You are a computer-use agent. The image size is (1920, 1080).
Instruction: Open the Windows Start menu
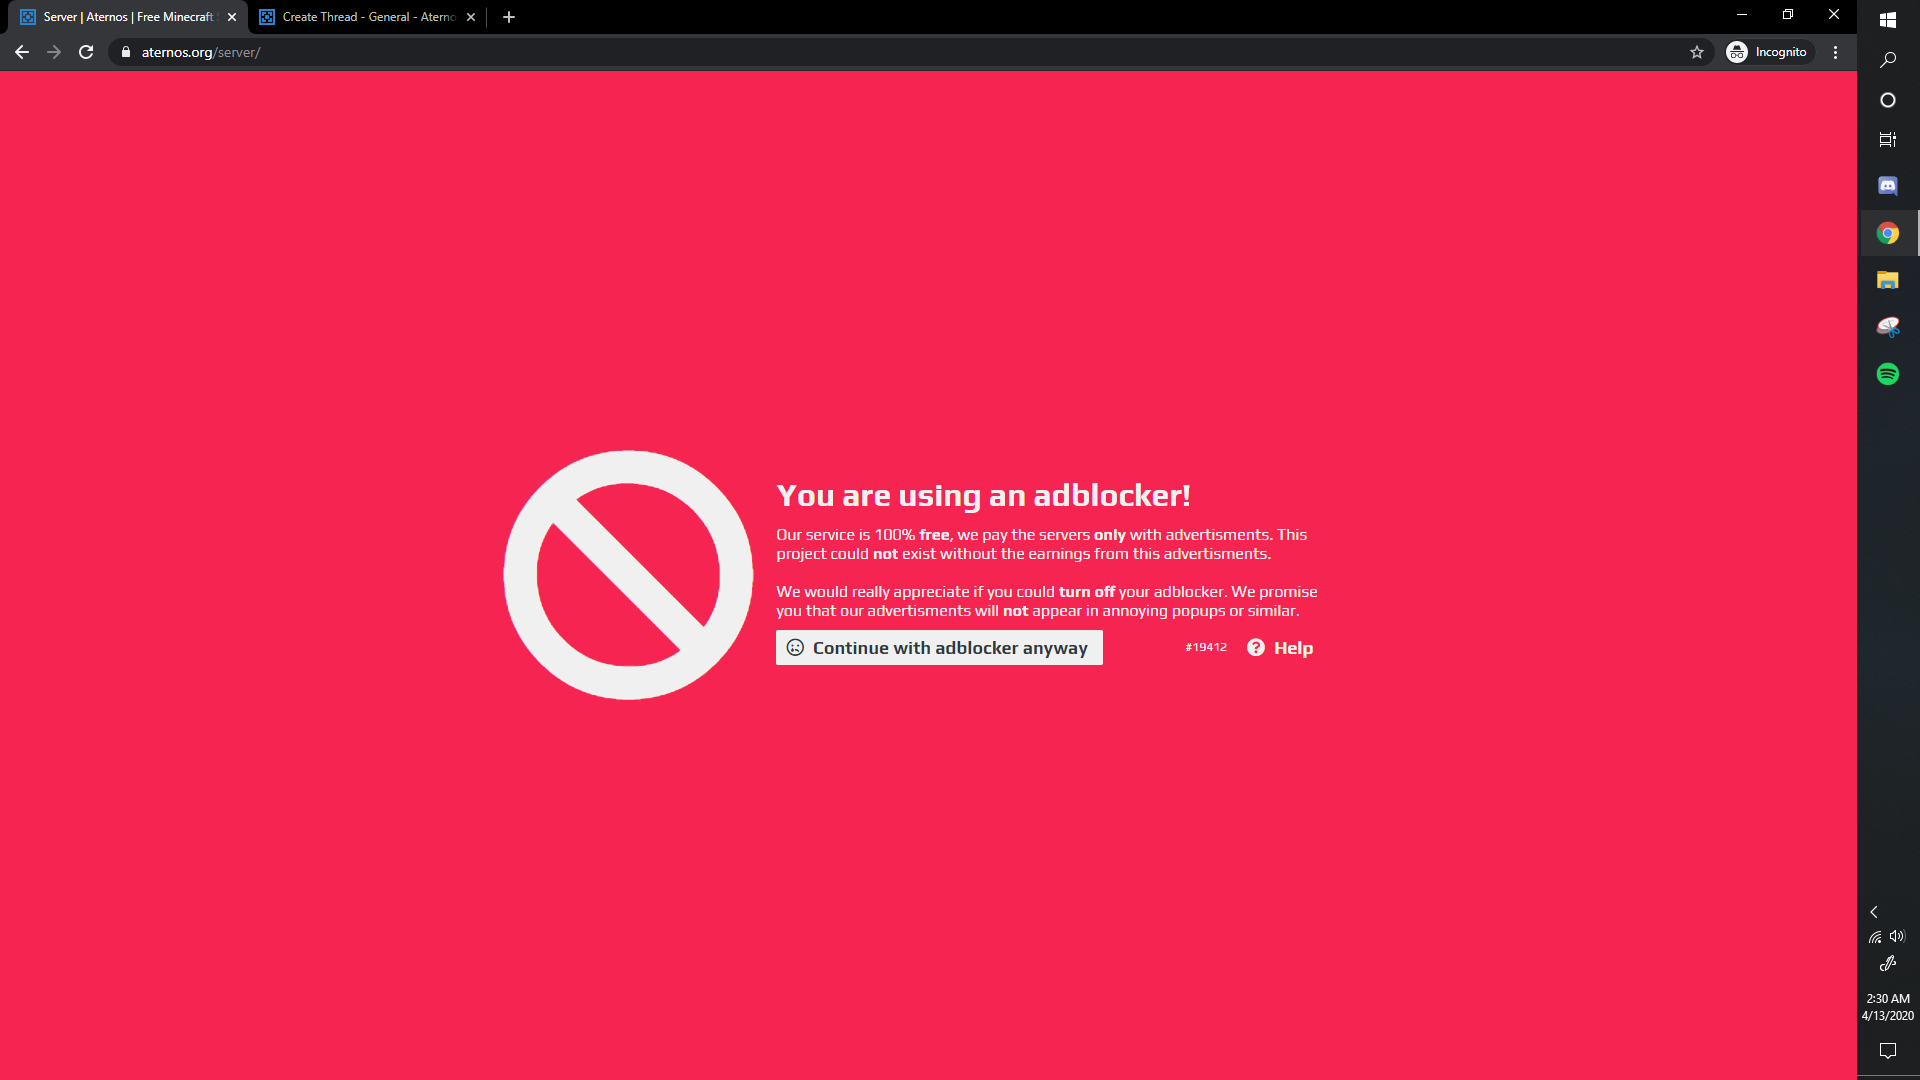1888,20
